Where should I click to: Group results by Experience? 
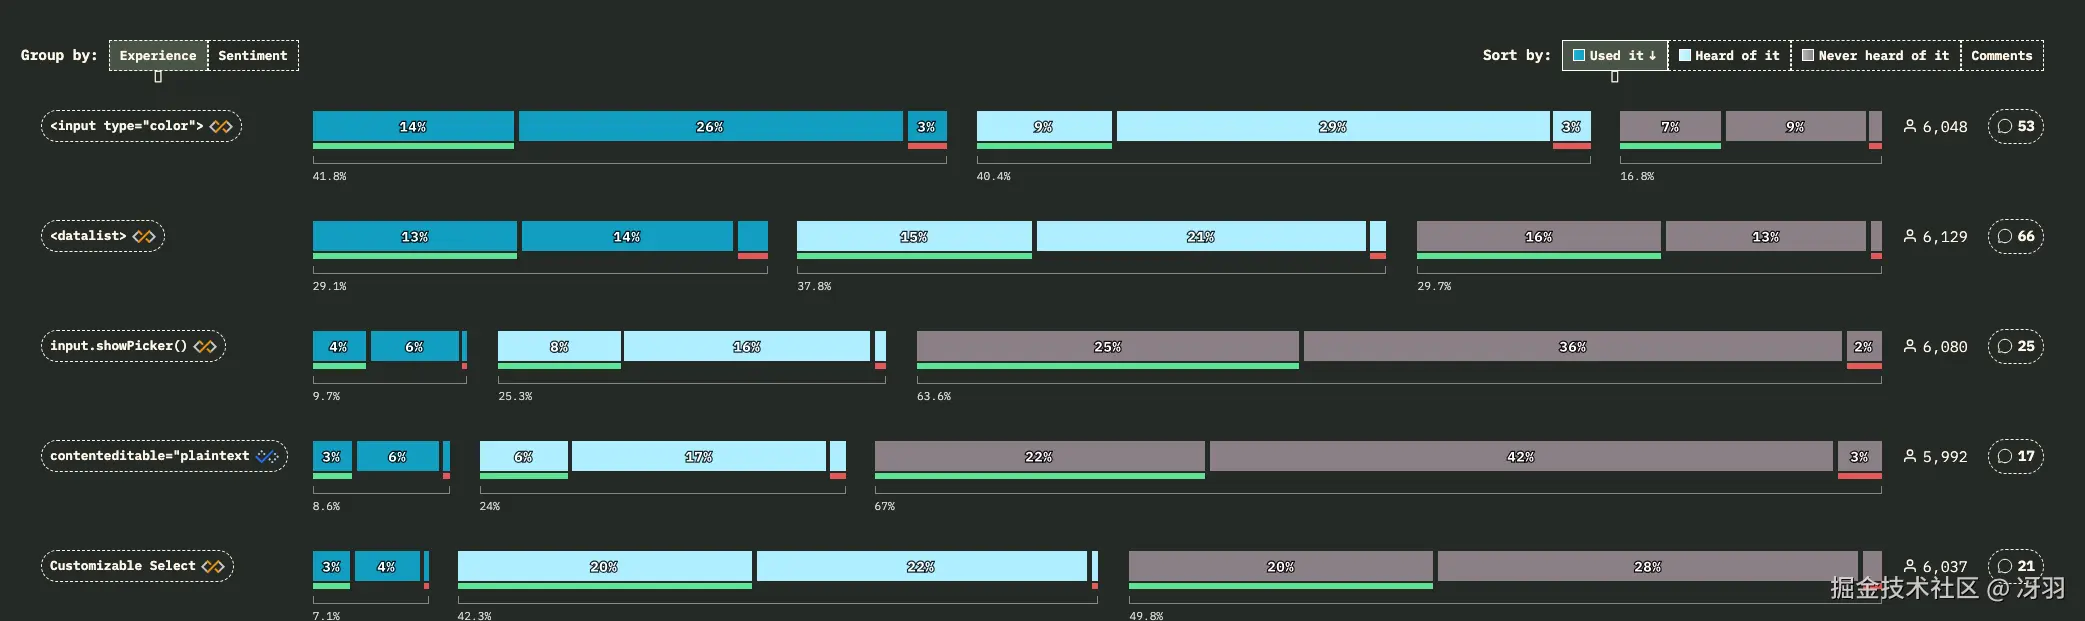click(158, 56)
